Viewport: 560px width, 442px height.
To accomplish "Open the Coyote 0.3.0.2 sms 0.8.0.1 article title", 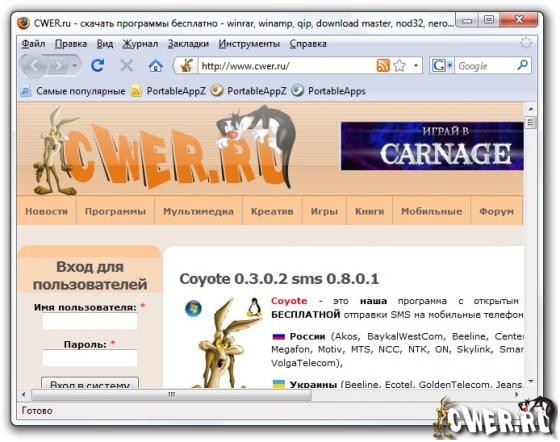I will (279, 279).
